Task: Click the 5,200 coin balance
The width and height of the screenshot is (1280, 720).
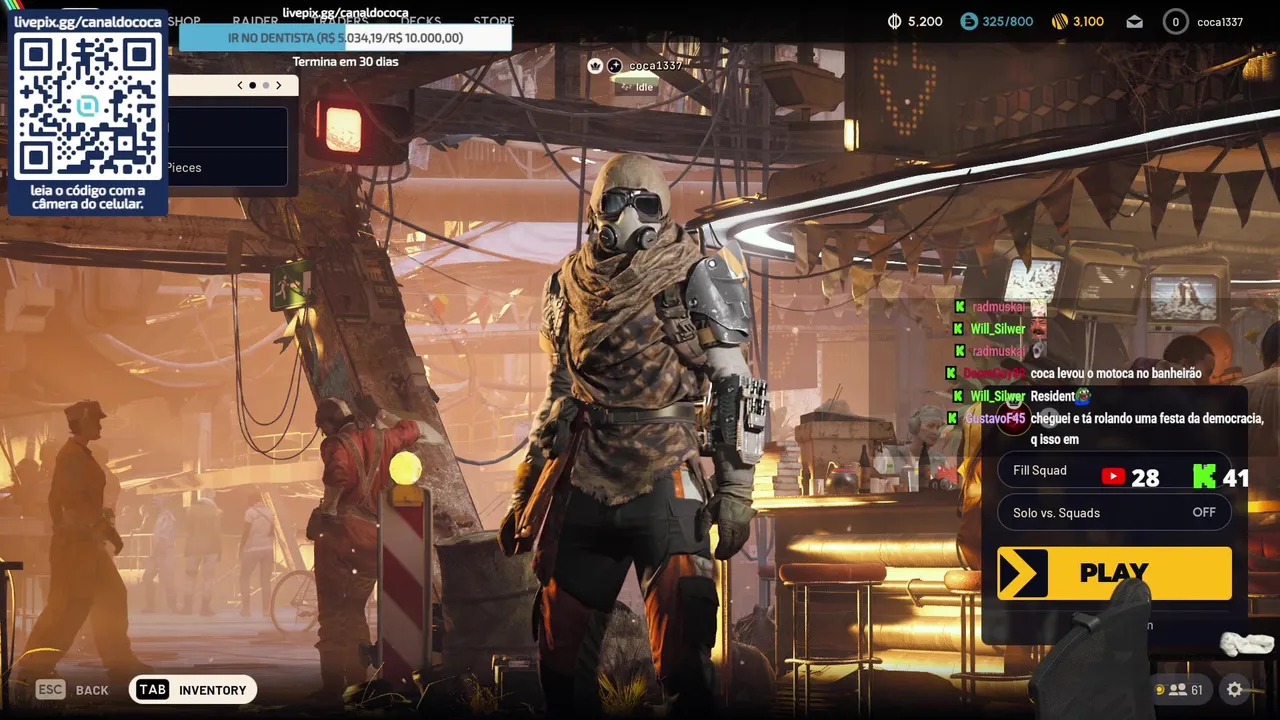Action: pos(925,21)
